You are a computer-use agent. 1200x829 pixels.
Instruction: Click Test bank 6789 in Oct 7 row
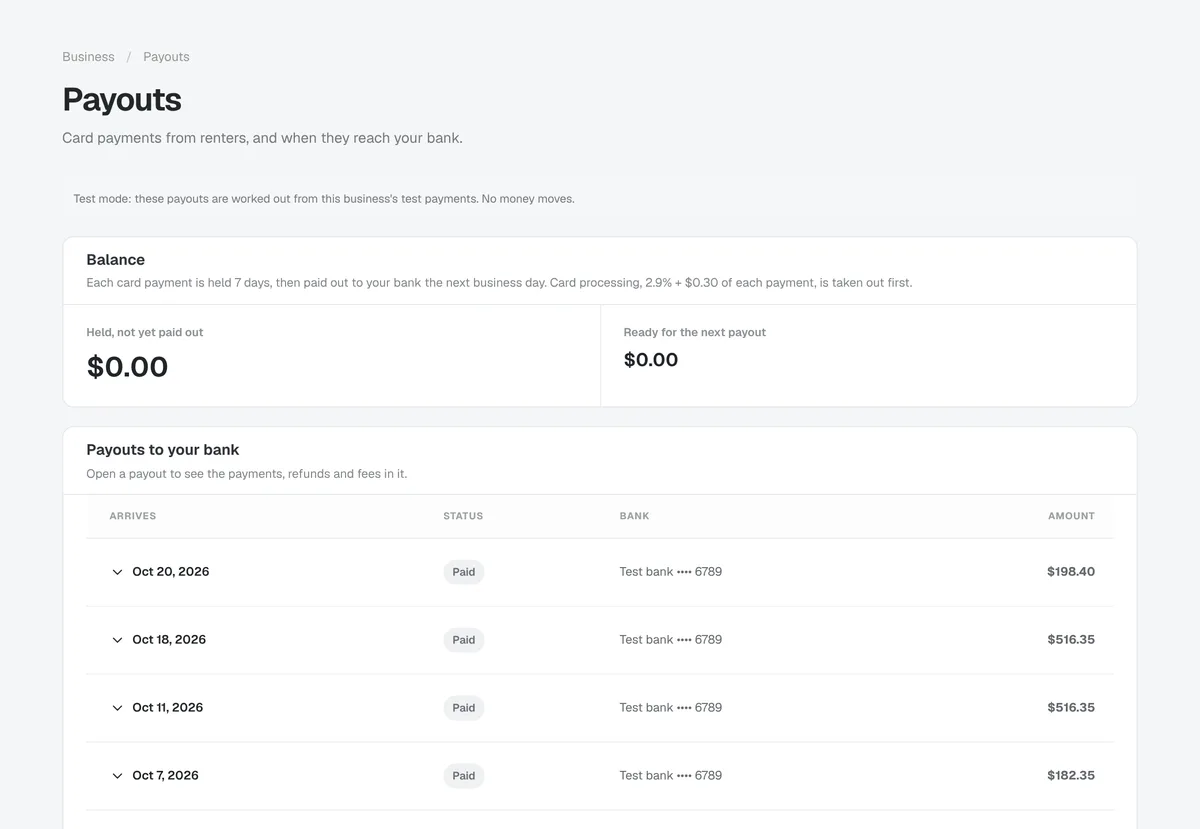[x=671, y=776]
